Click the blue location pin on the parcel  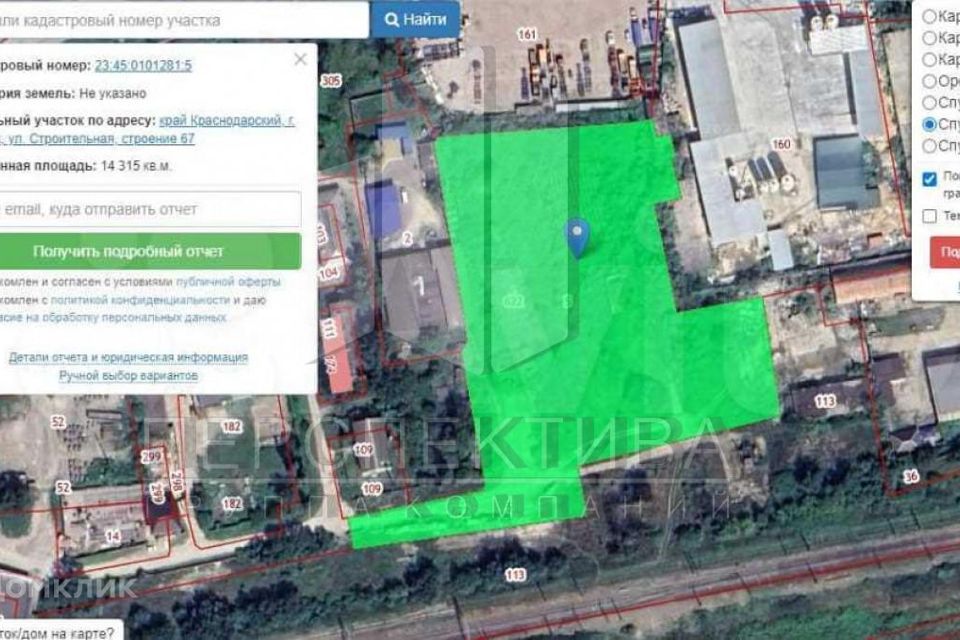pos(577,237)
